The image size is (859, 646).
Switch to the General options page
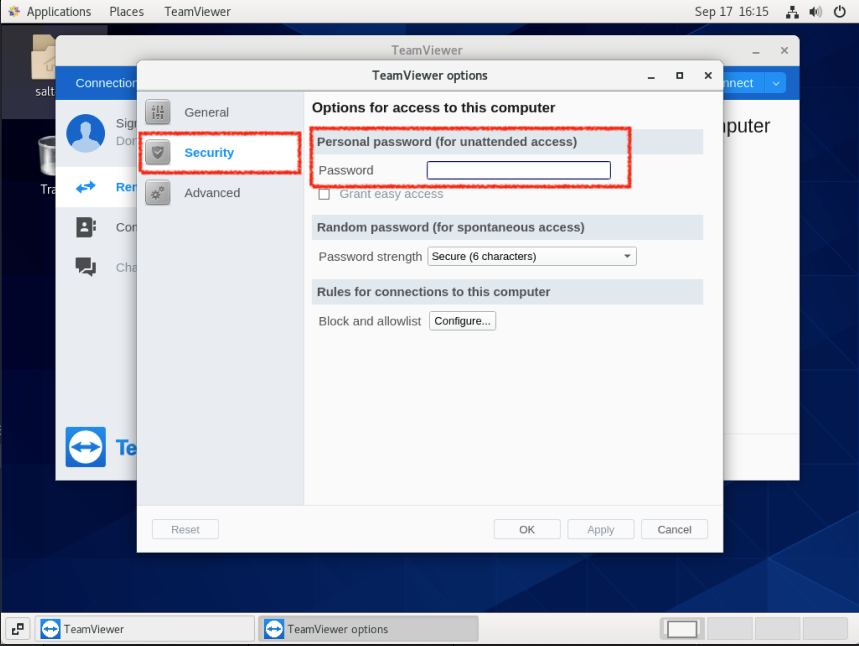tap(220, 112)
